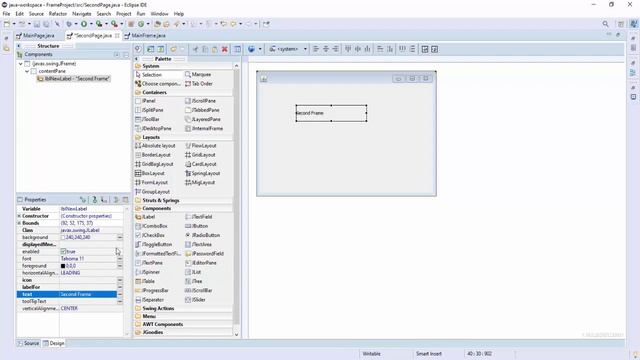Open the File menu

(x=6, y=14)
